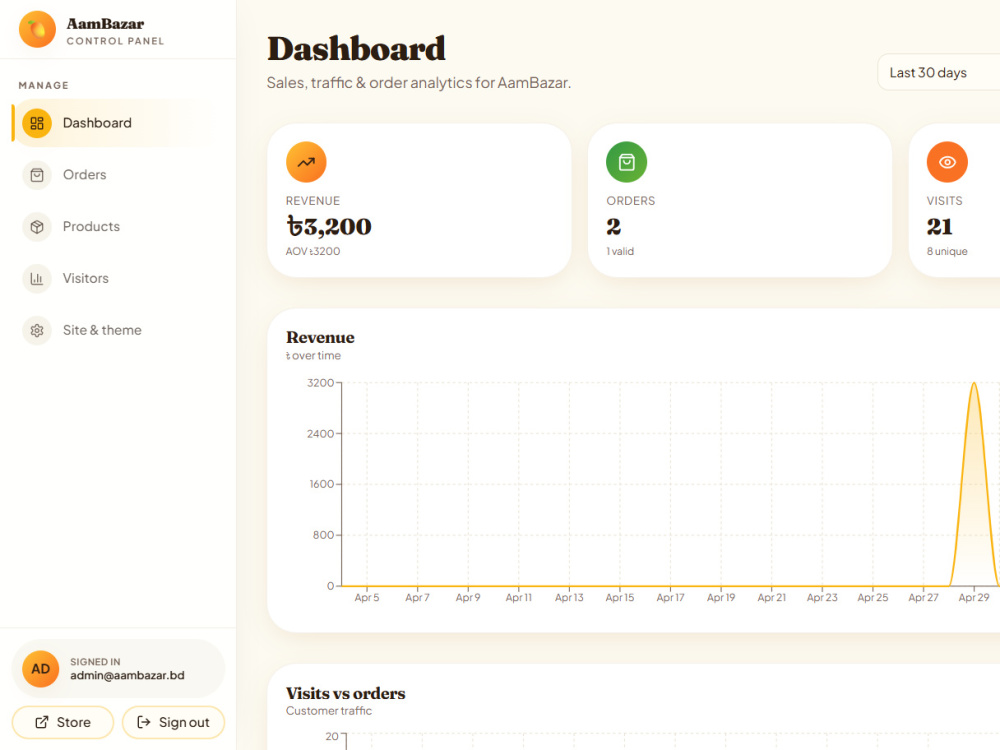This screenshot has height=750, width=1000.
Task: Click the '8 unique' visits note
Action: point(947,251)
